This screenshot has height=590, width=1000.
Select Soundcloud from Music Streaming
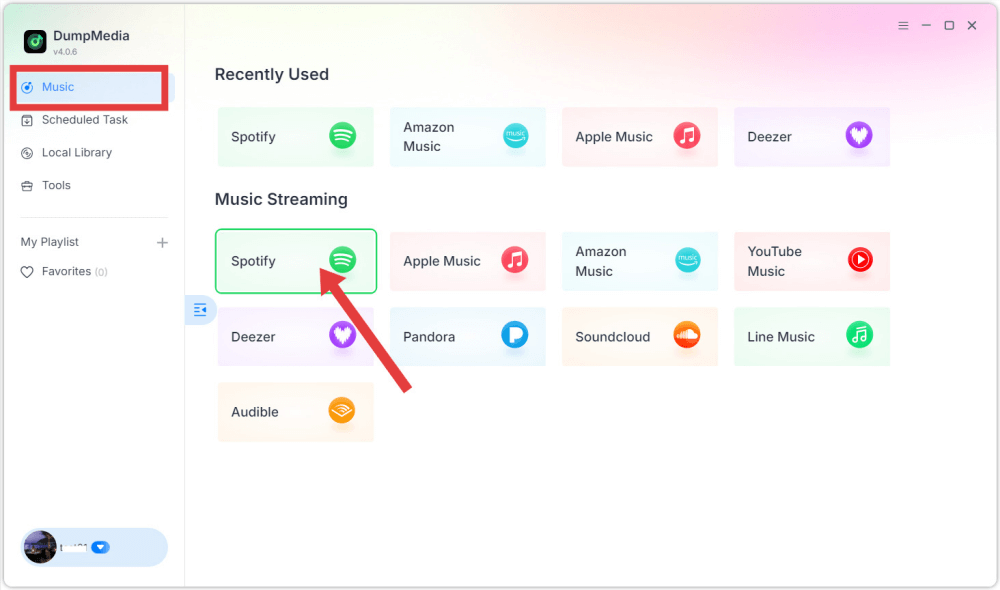639,337
